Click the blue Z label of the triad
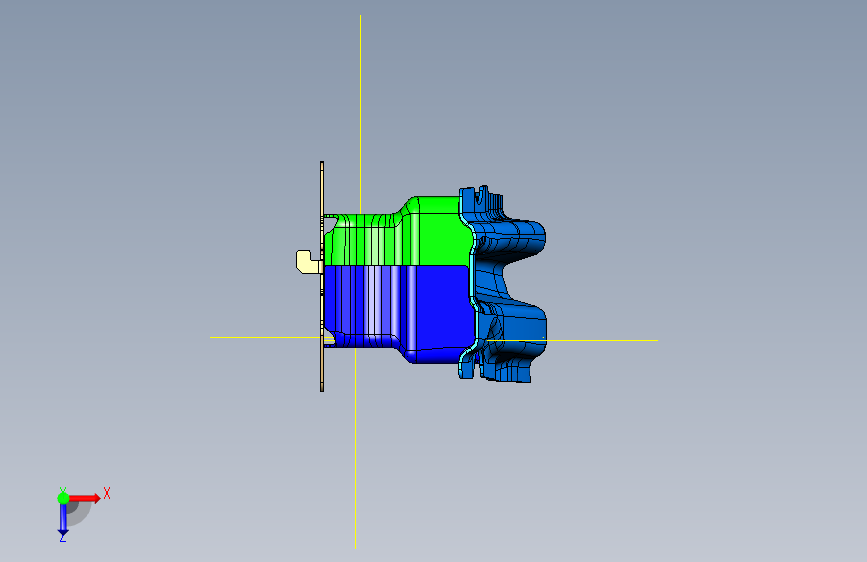The height and width of the screenshot is (562, 867). pos(63,537)
